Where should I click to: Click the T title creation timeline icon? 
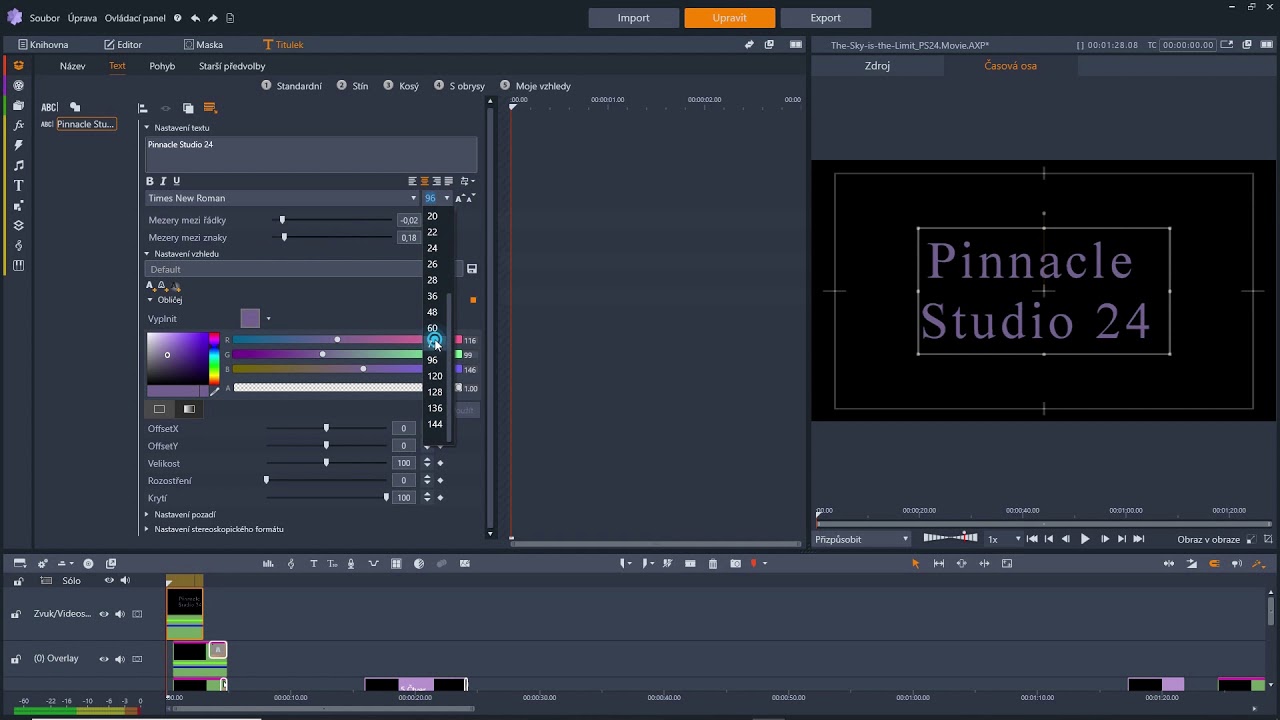click(x=313, y=564)
